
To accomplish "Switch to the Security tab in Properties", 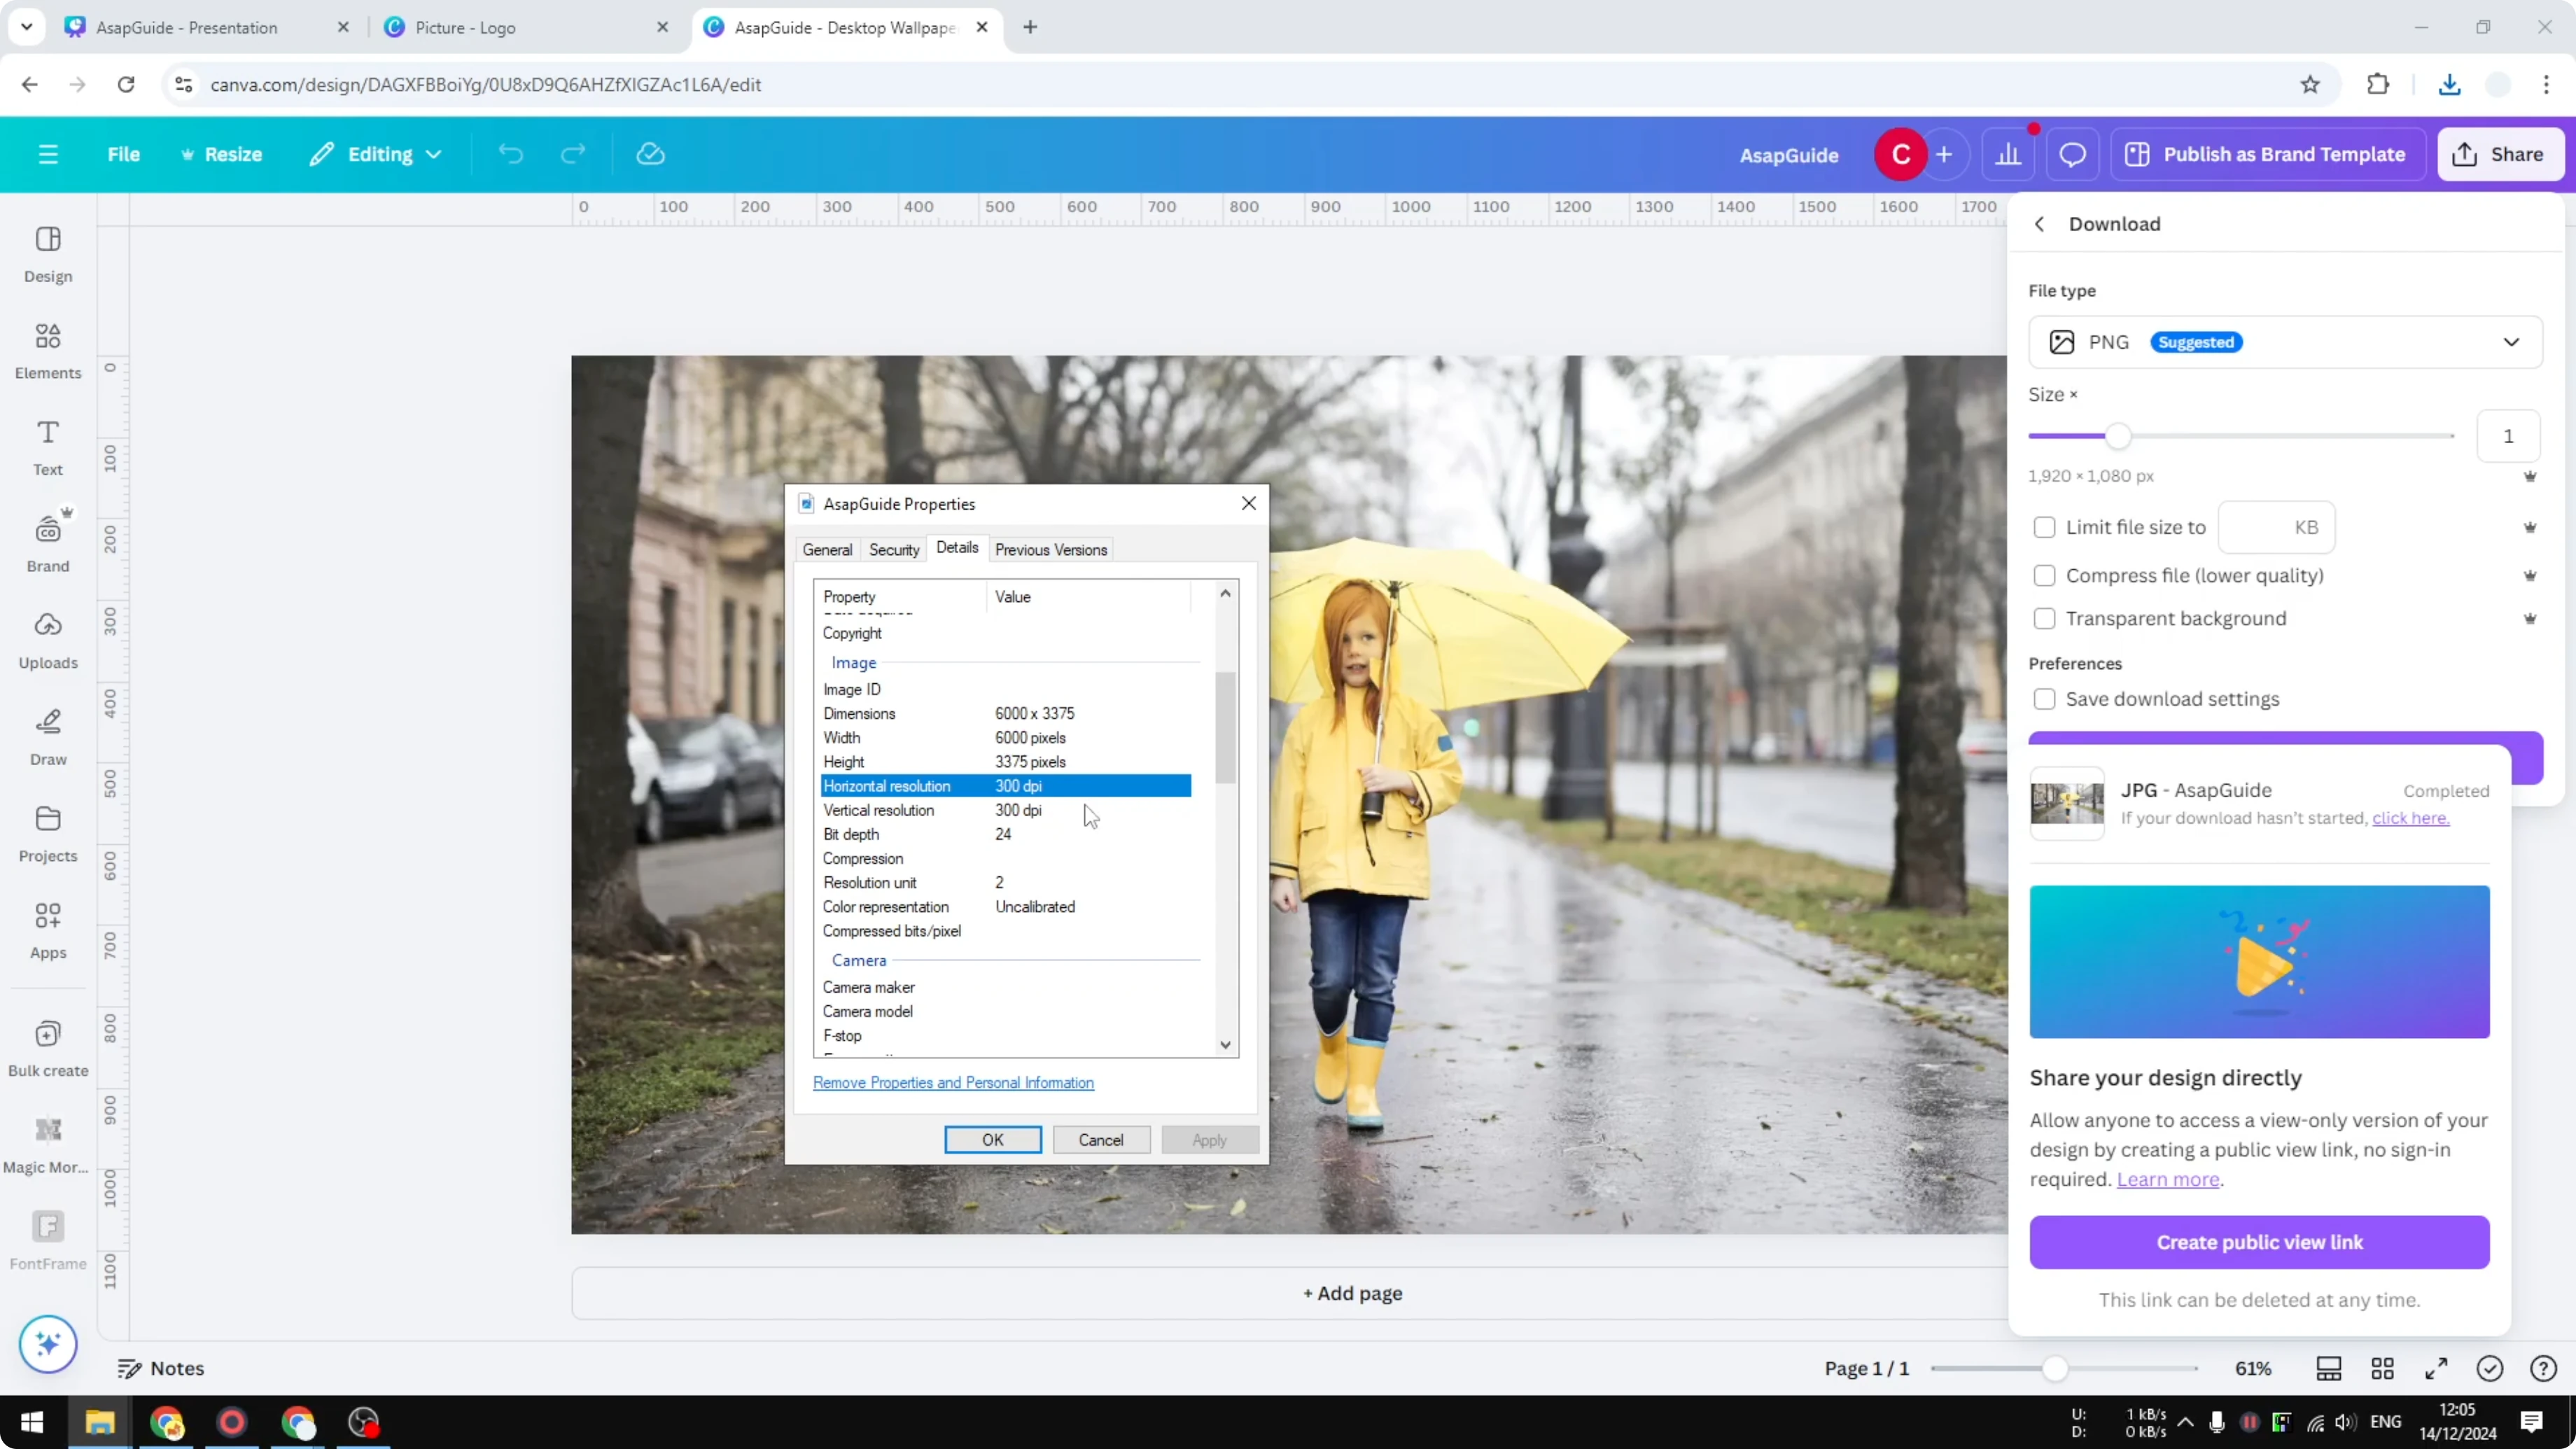I will 893,549.
